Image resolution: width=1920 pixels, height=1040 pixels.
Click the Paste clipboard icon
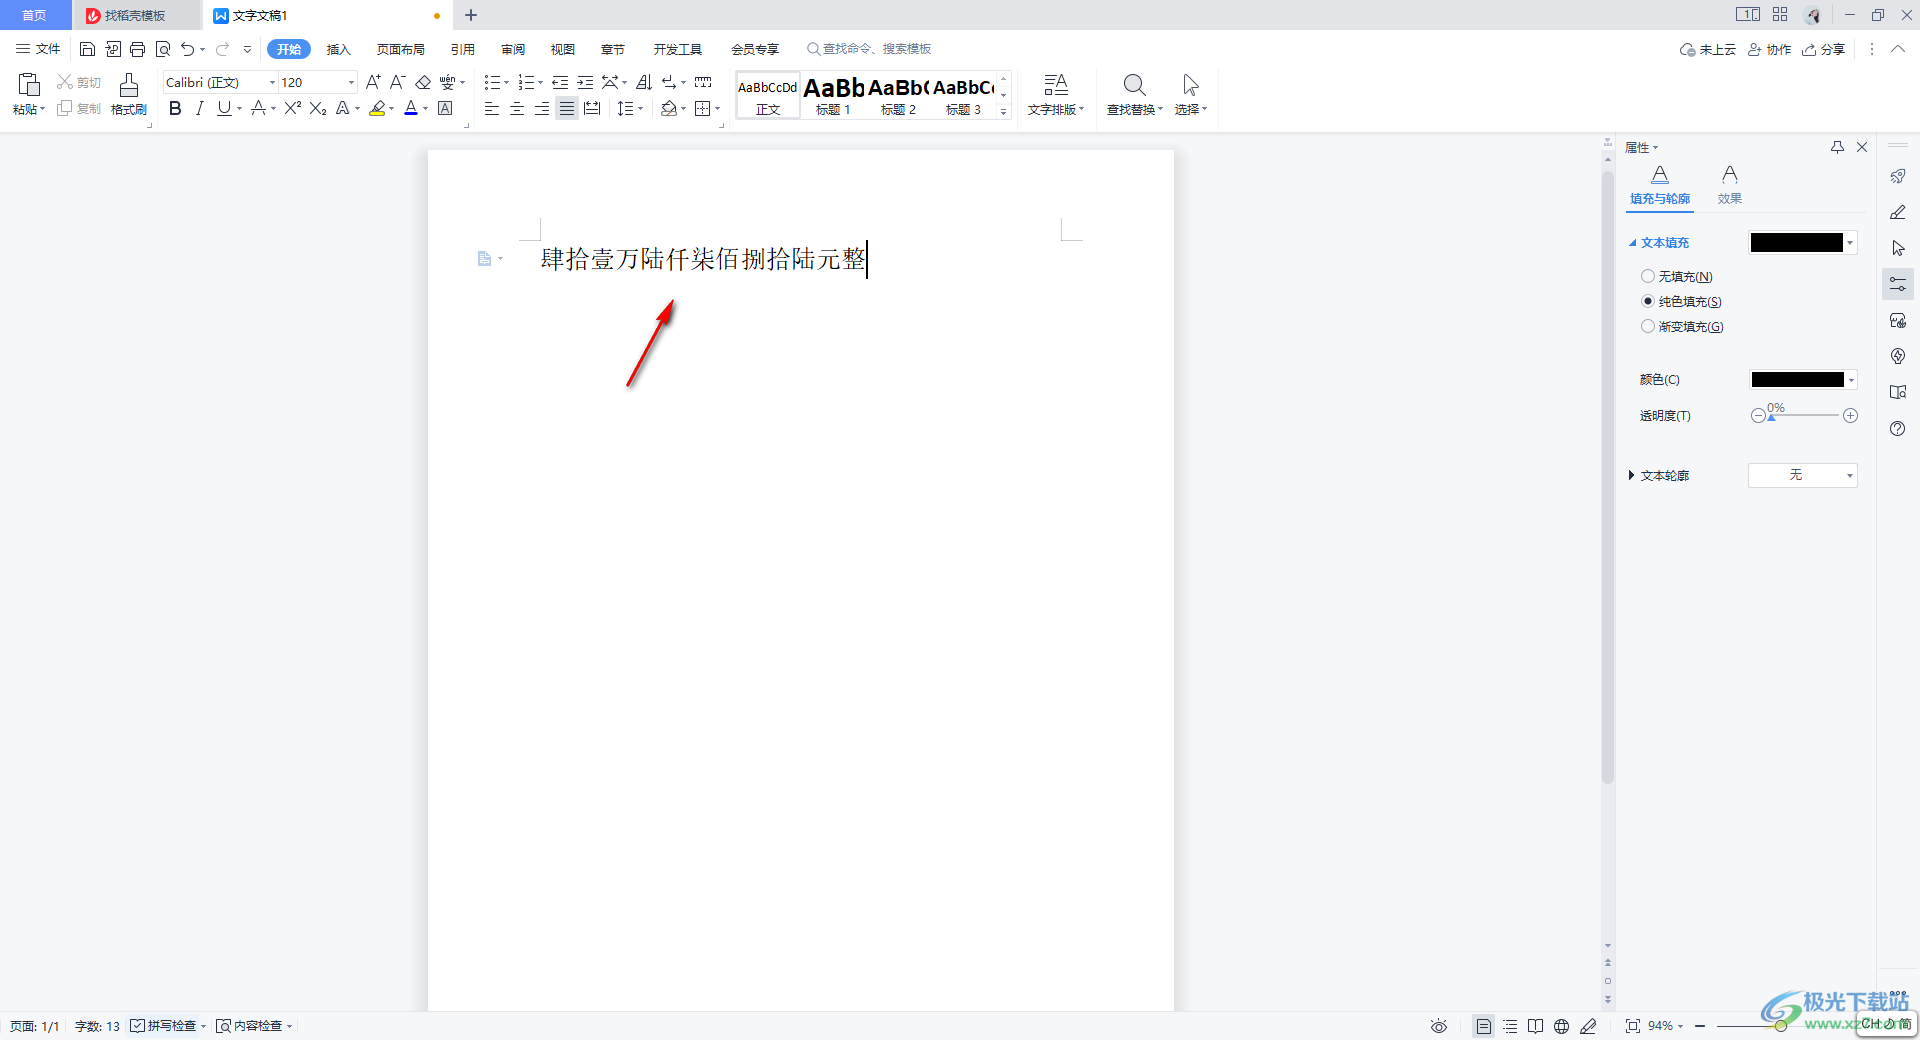coord(29,85)
